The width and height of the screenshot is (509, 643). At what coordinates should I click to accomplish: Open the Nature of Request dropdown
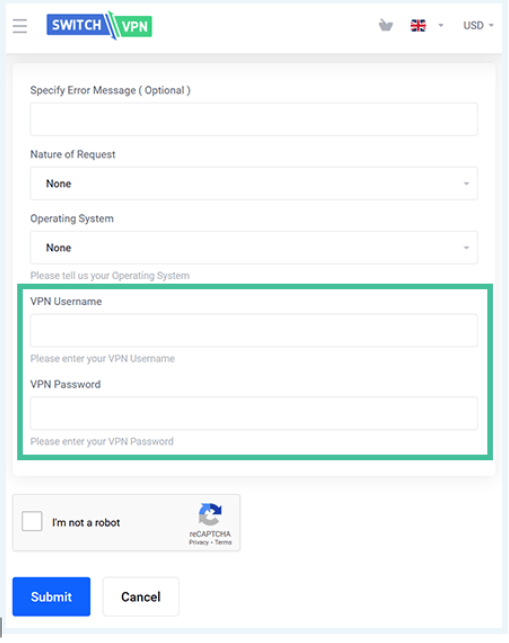[254, 183]
